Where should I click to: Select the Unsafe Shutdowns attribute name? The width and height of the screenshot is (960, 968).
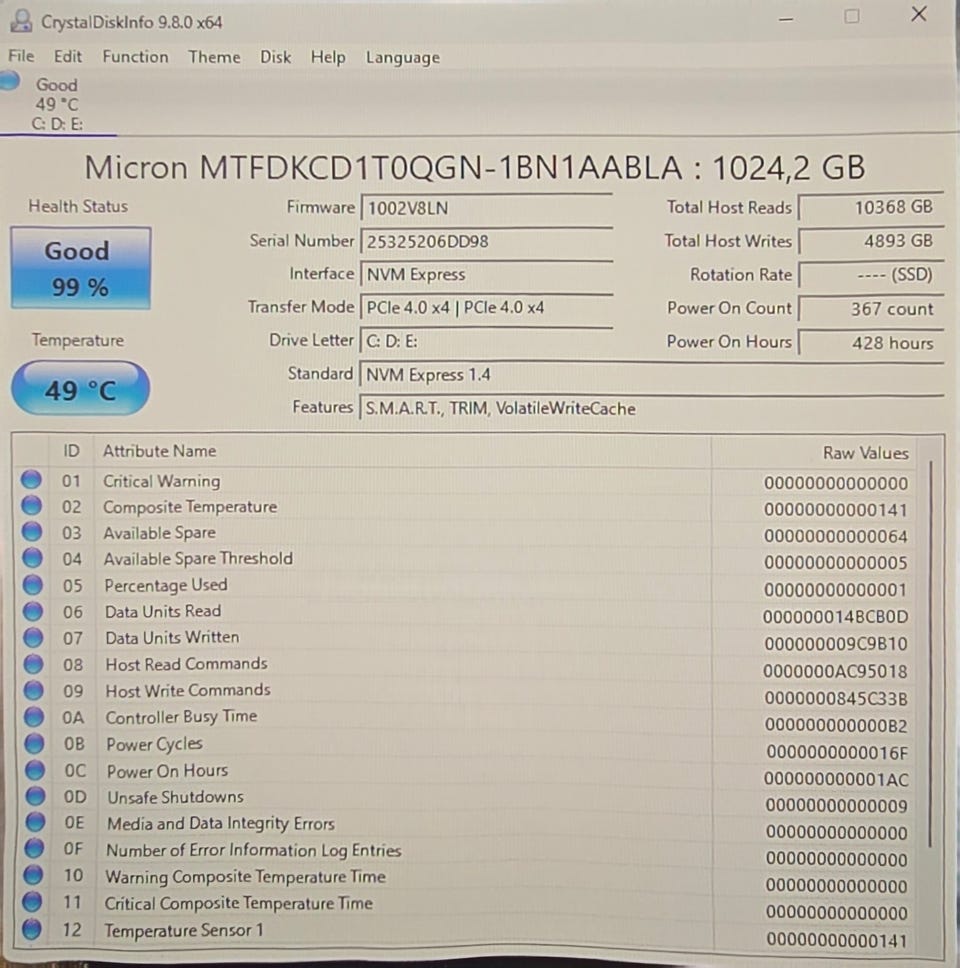coord(175,797)
